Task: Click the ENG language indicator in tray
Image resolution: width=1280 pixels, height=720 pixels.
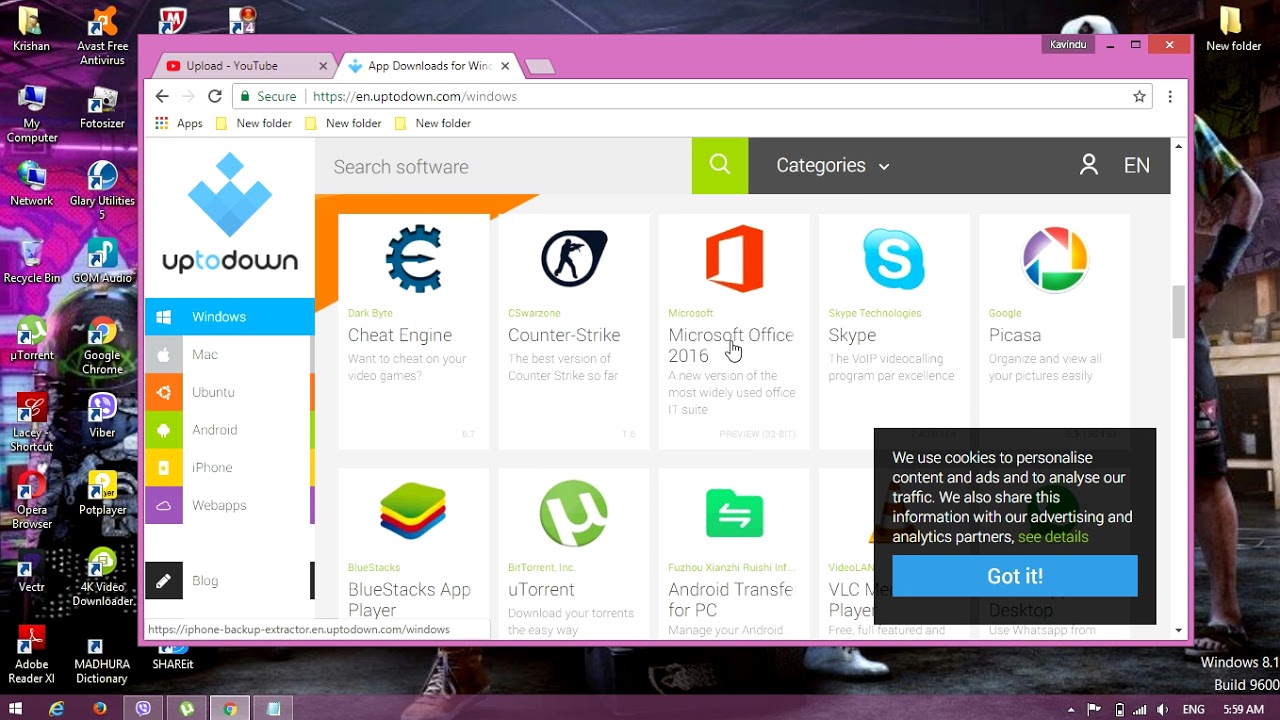Action: click(x=1193, y=709)
